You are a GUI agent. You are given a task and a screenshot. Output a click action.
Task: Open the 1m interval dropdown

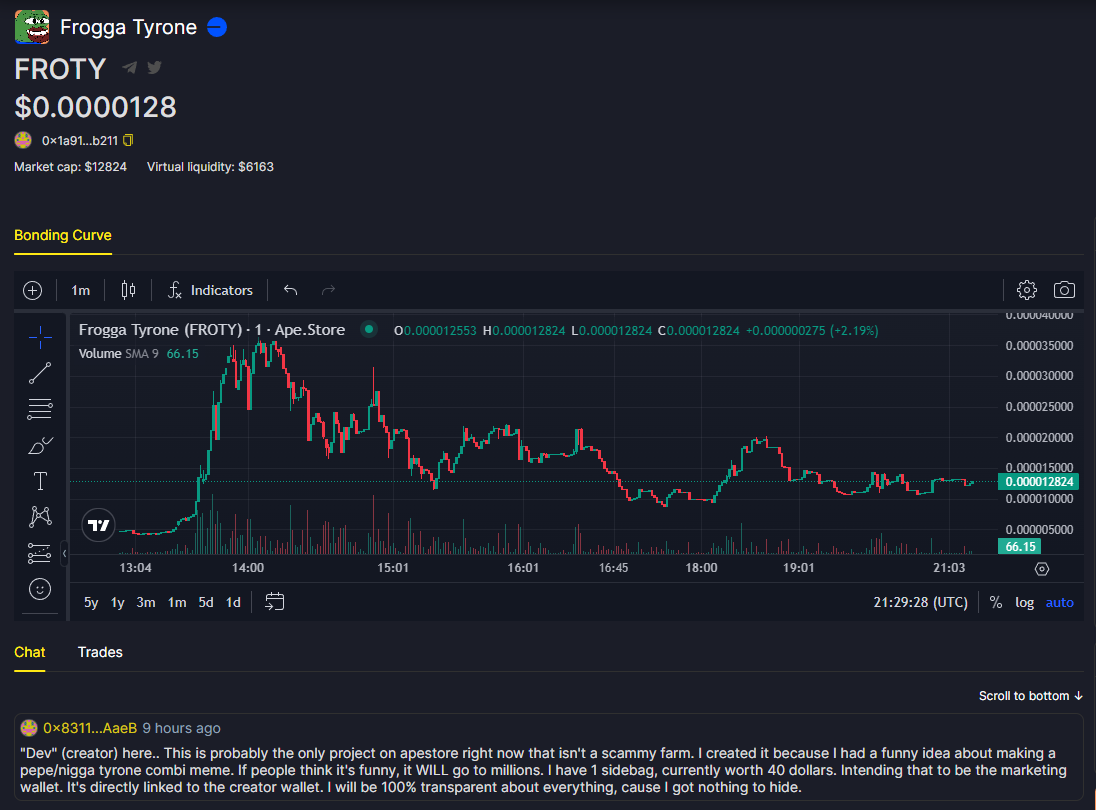80,290
